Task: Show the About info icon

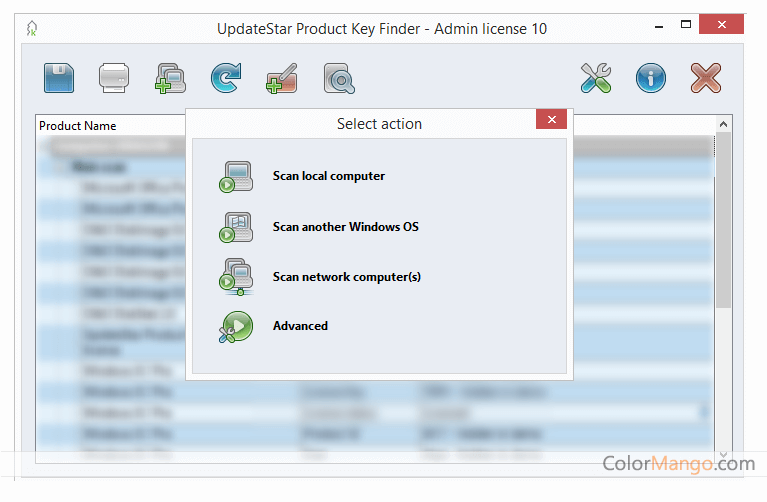Action: (651, 77)
